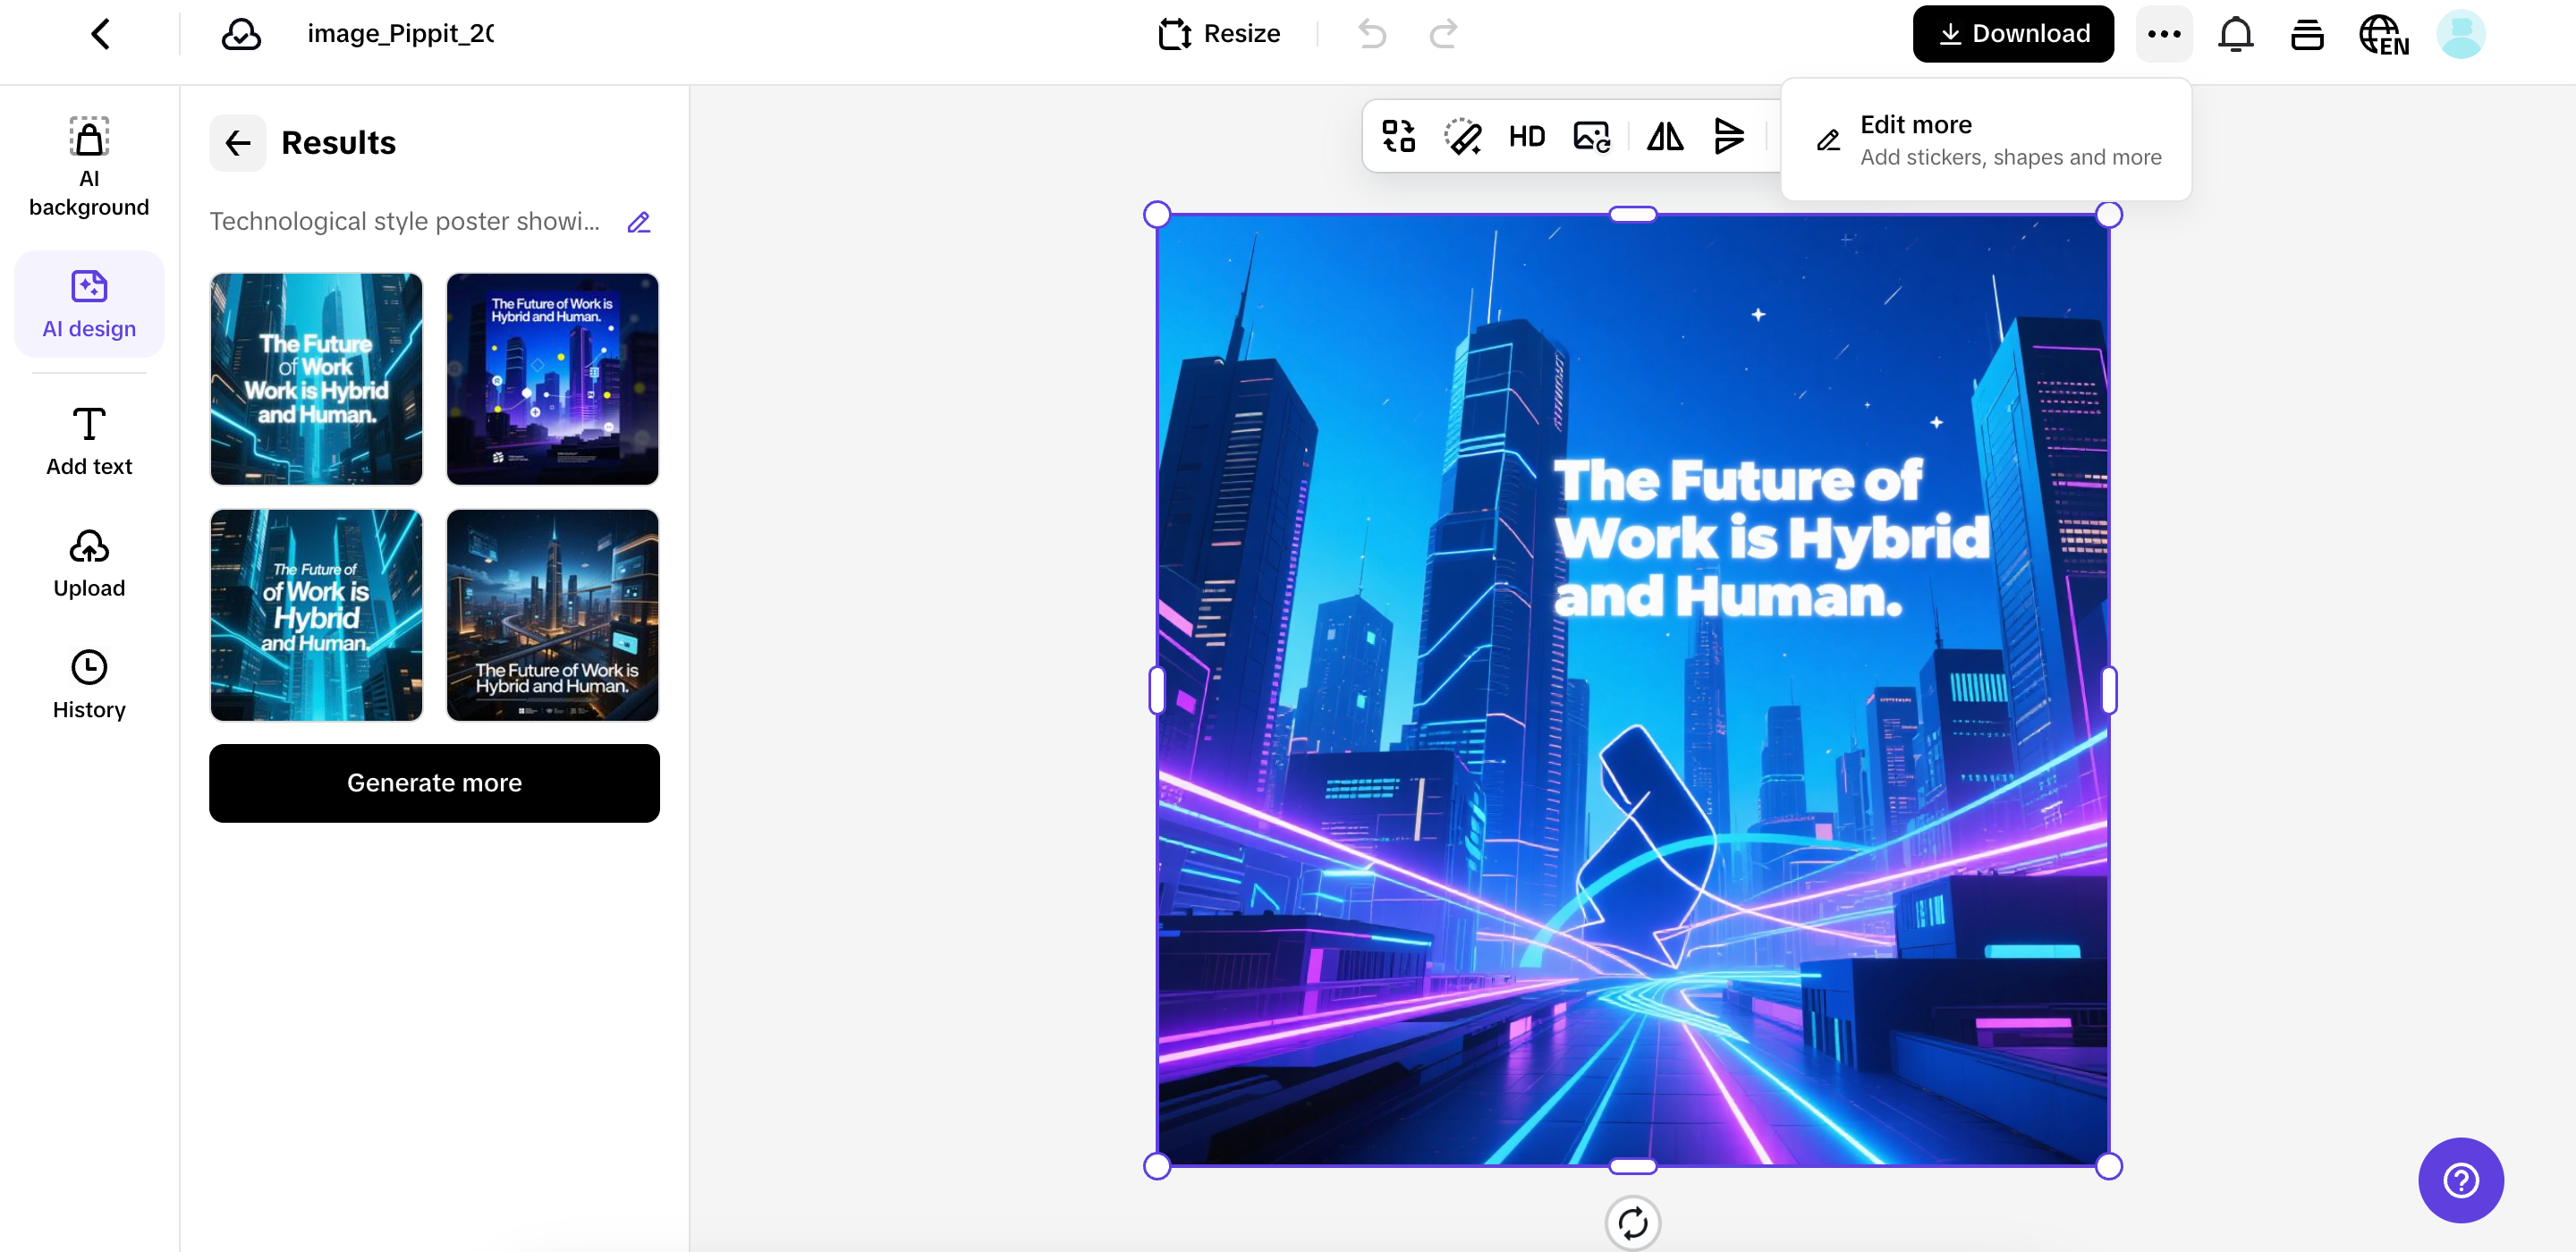2576x1252 pixels.
Task: Open the notifications bell
Action: (x=2235, y=34)
